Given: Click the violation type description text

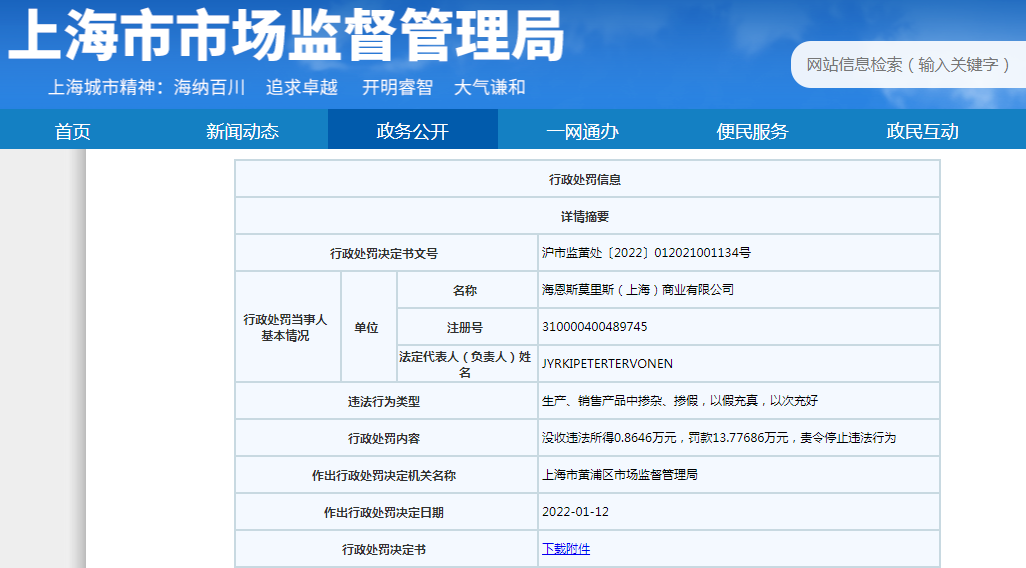Looking at the screenshot, I should 680,401.
